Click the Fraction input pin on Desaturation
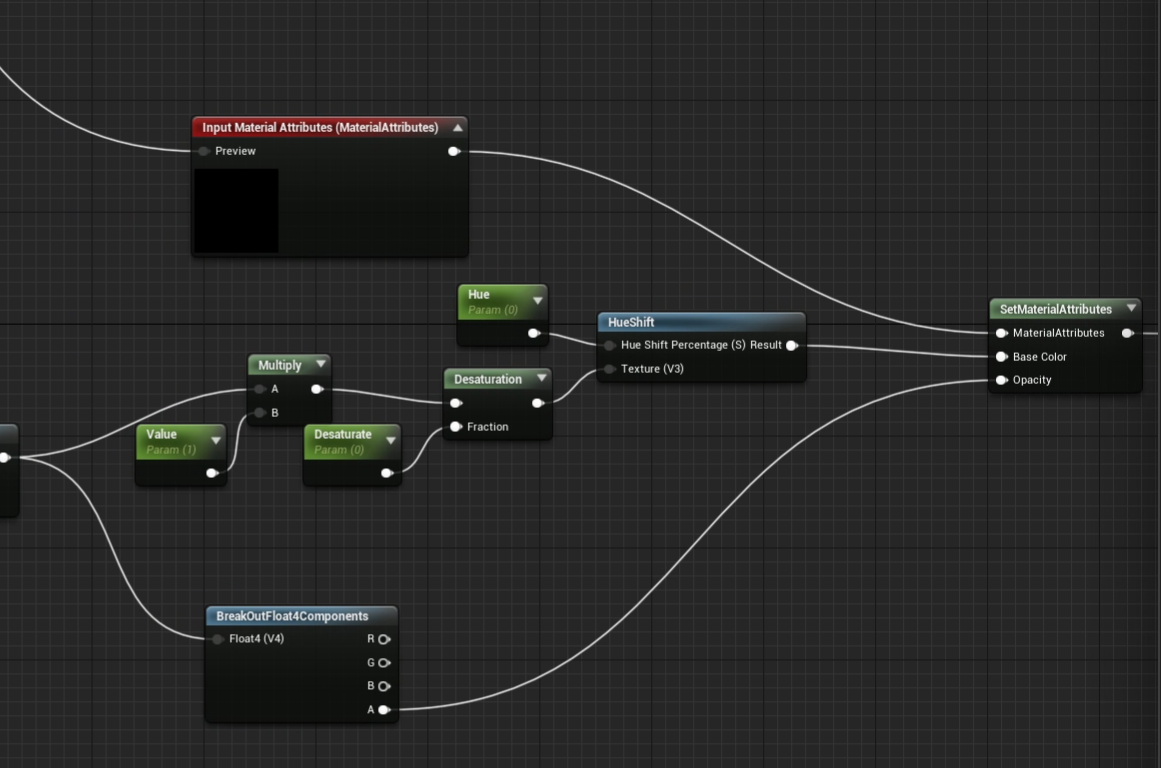Image resolution: width=1161 pixels, height=768 pixels. pyautogui.click(x=456, y=426)
